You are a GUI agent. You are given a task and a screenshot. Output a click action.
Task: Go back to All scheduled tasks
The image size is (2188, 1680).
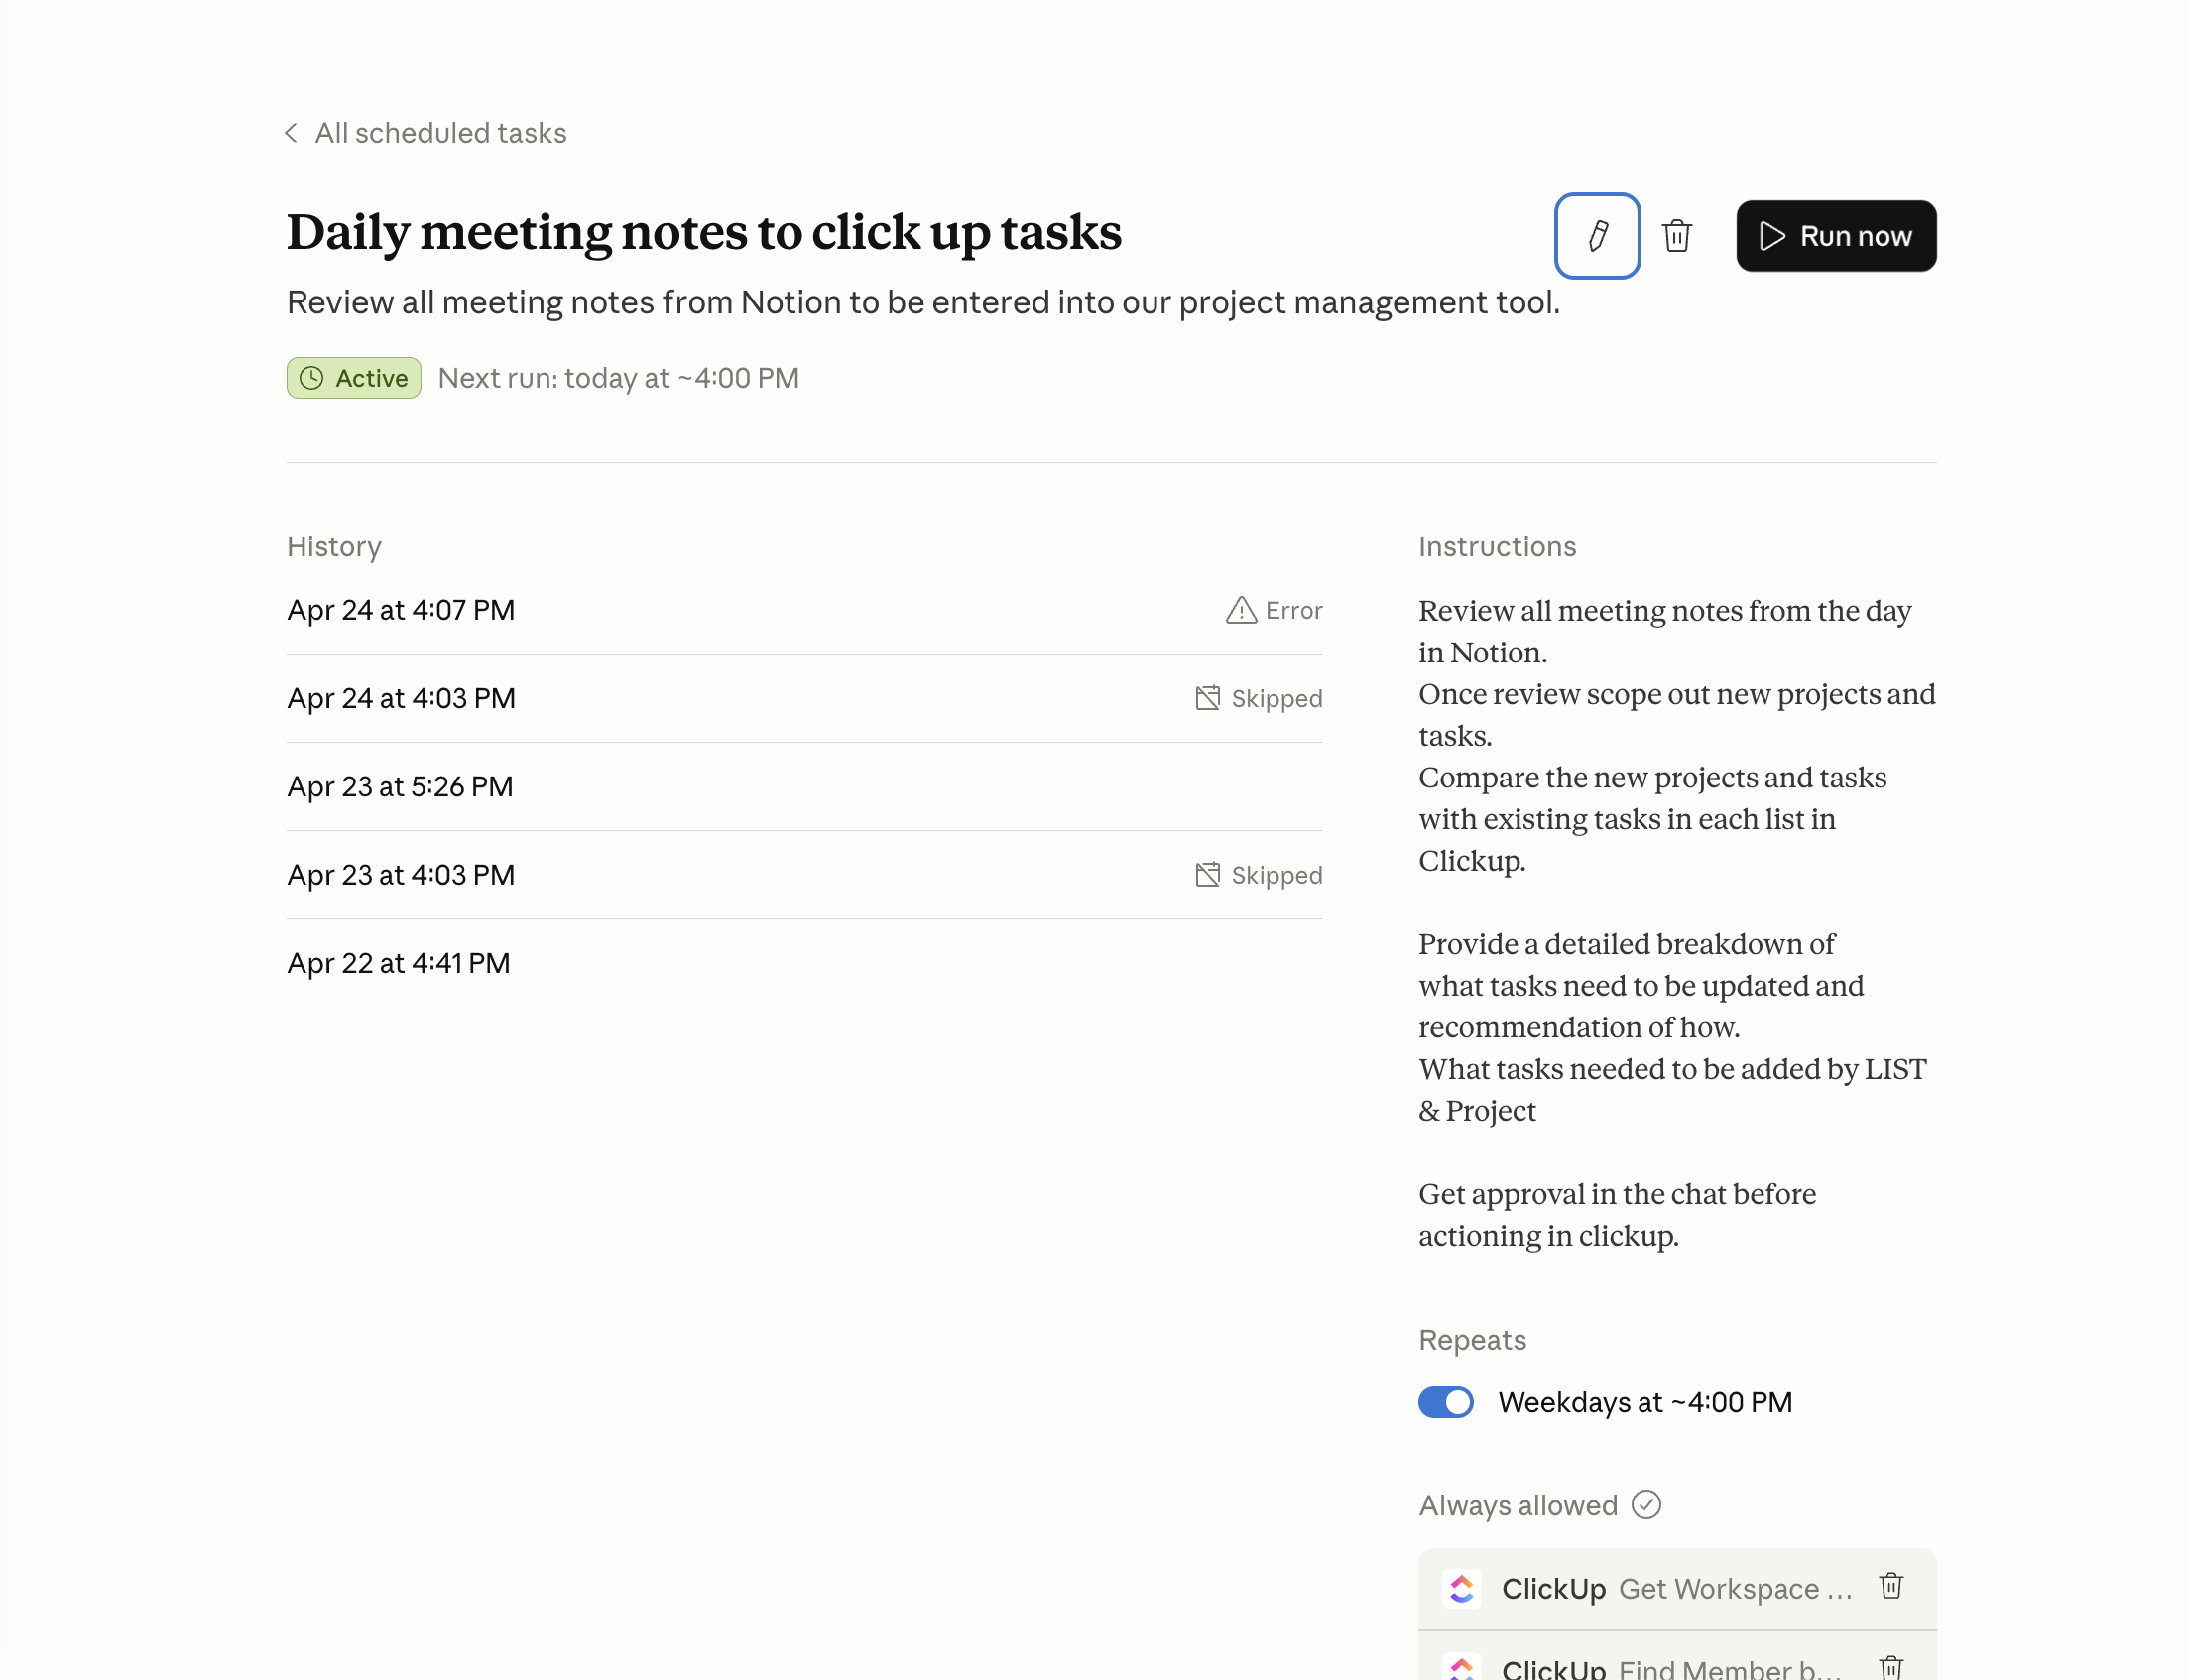(x=440, y=133)
